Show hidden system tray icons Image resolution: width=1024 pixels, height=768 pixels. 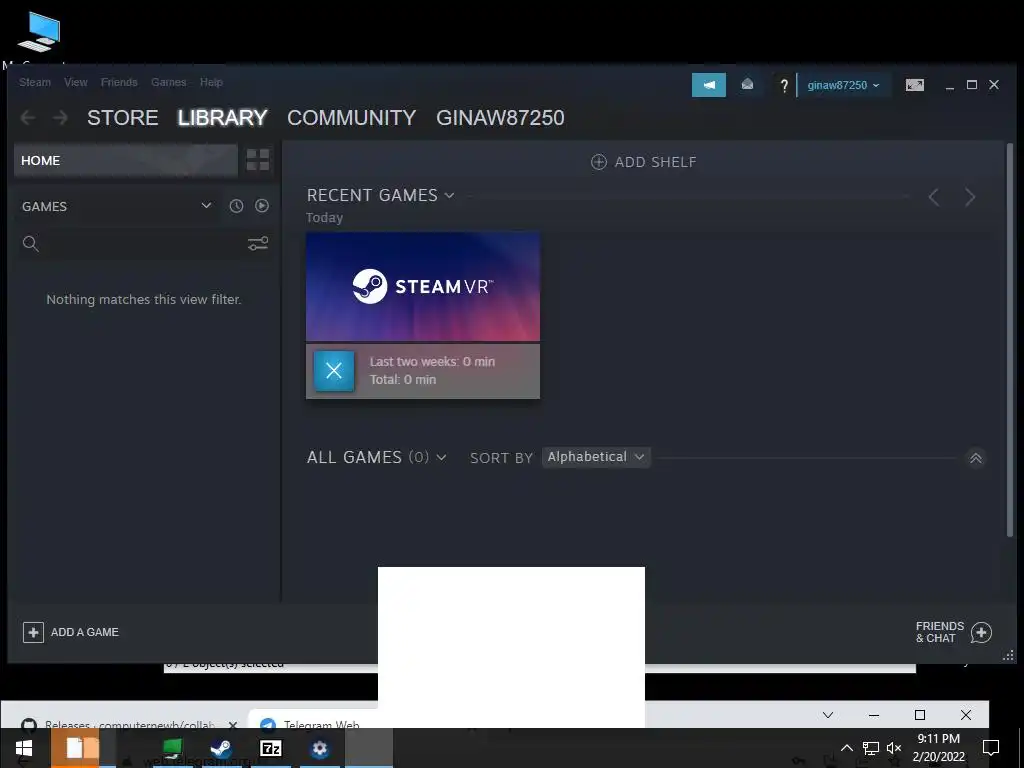[846, 748]
